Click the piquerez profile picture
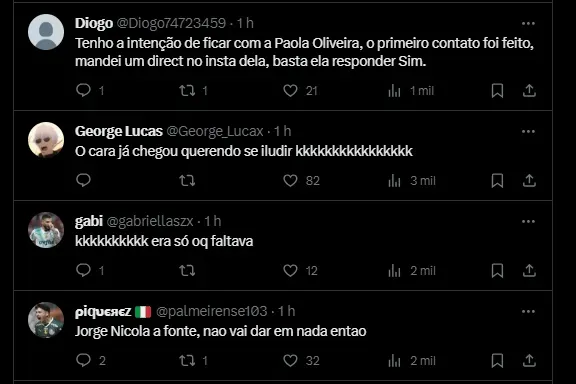This screenshot has height=384, width=576. 46,320
